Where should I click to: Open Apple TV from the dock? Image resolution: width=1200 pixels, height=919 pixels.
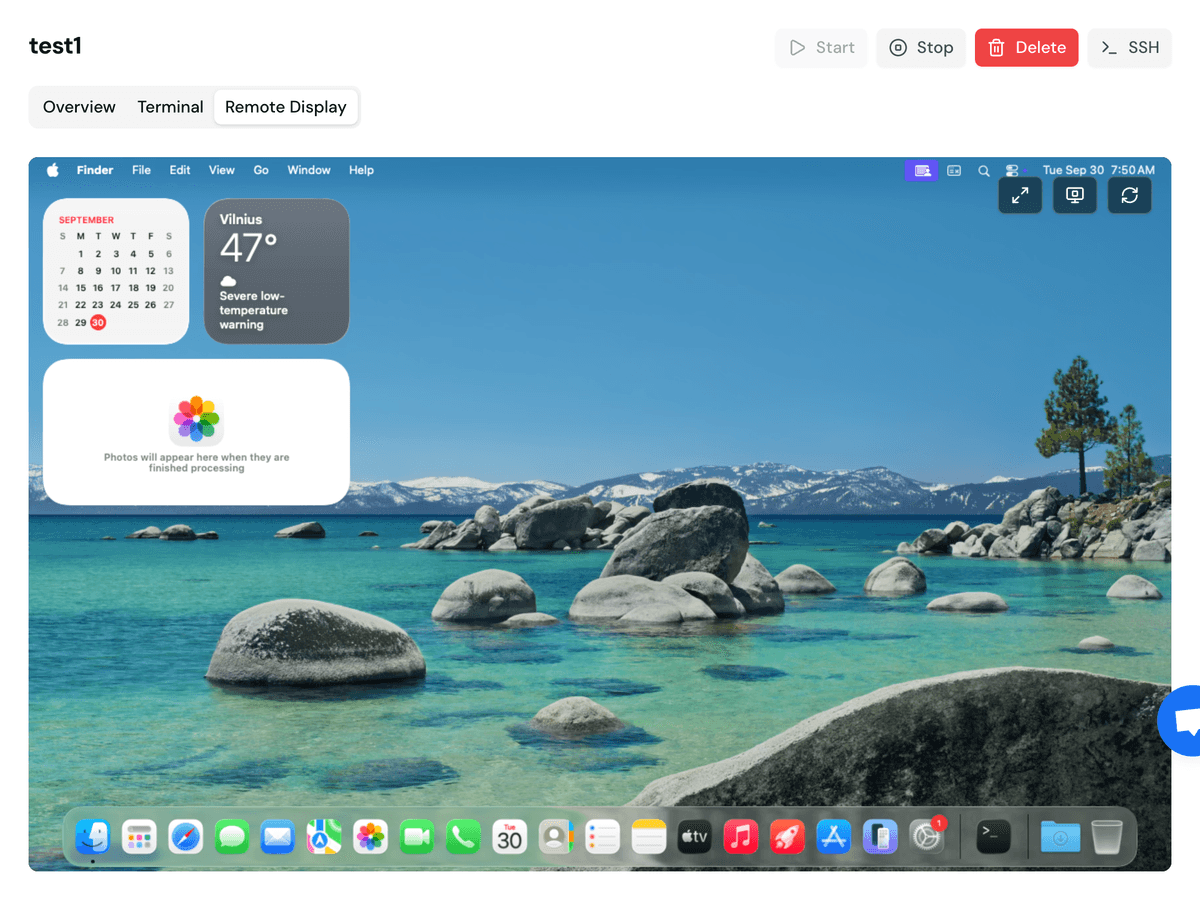pyautogui.click(x=694, y=836)
